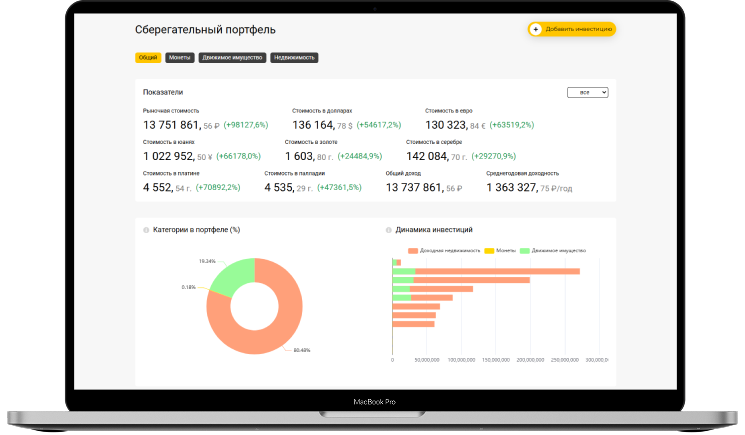Switch to the Общий tab
Screen dimensions: 745x435
coord(148,58)
